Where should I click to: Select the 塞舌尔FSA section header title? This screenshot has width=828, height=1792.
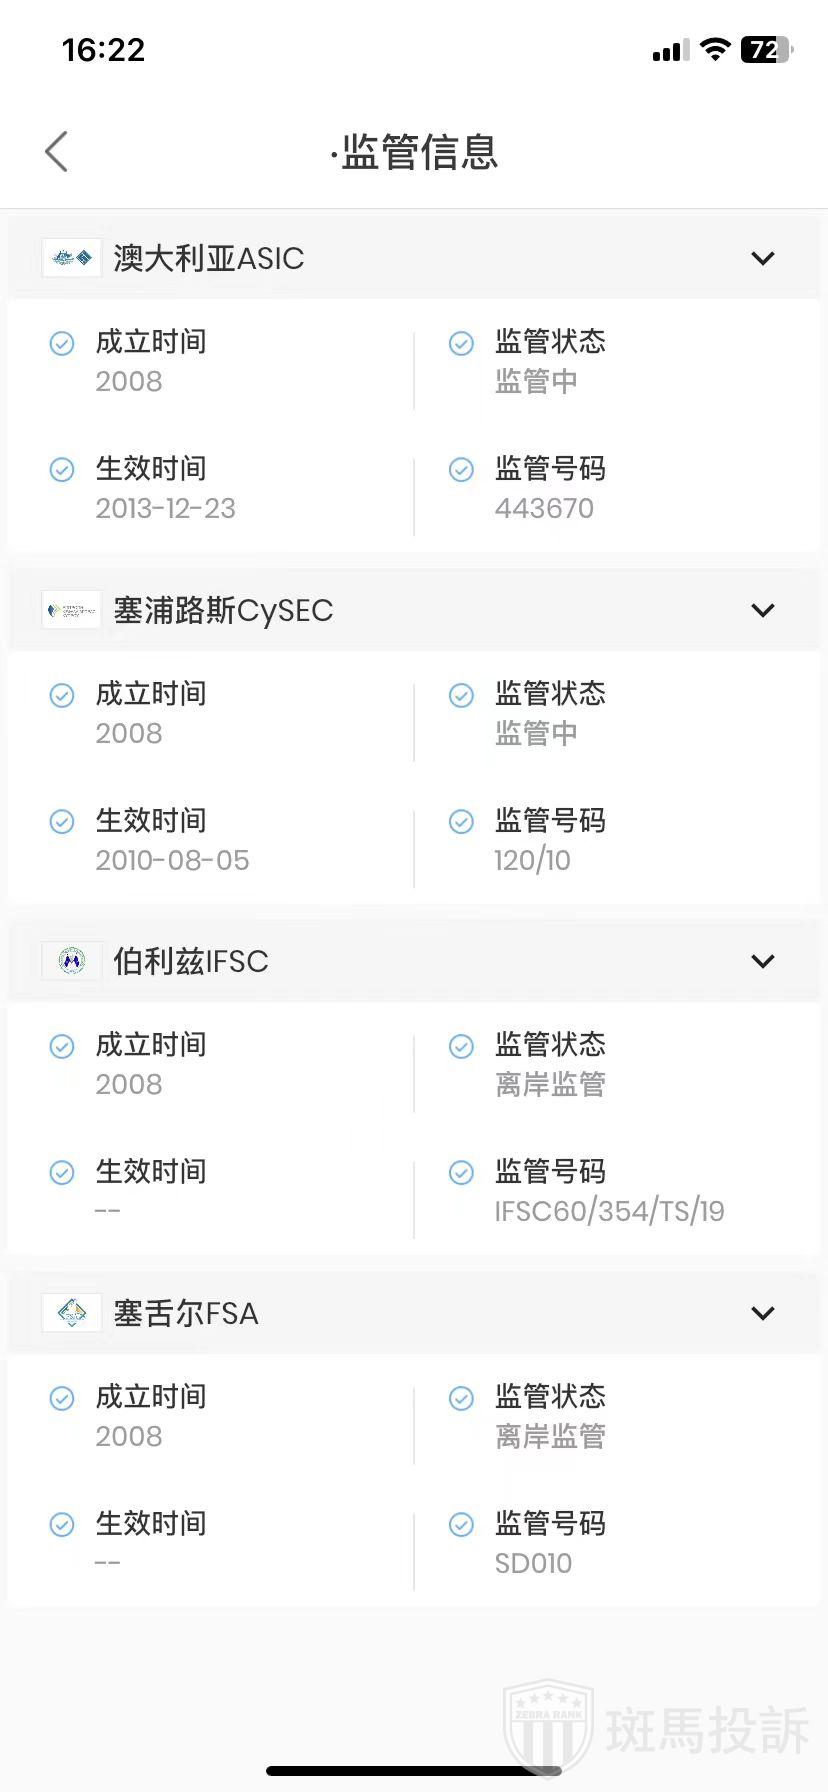[x=186, y=1313]
